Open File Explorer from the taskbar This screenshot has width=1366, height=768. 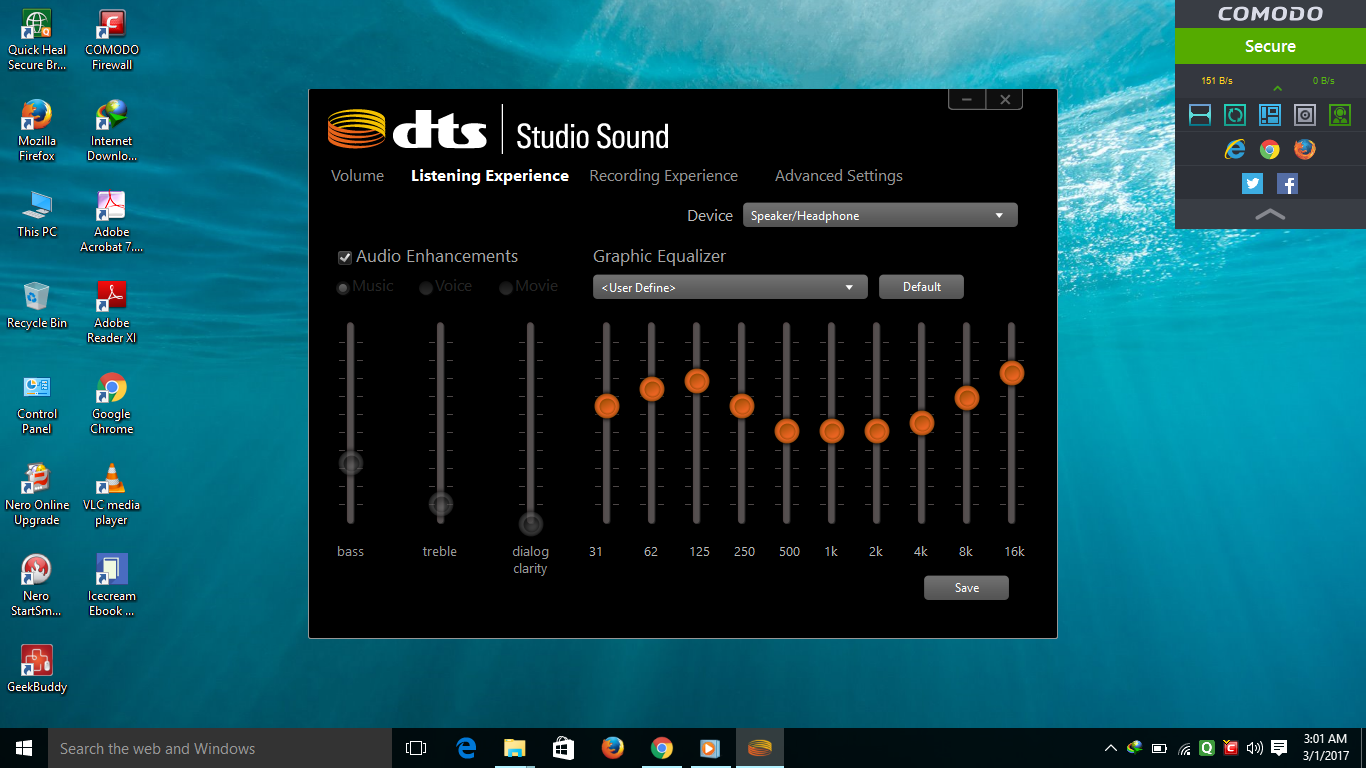click(514, 748)
